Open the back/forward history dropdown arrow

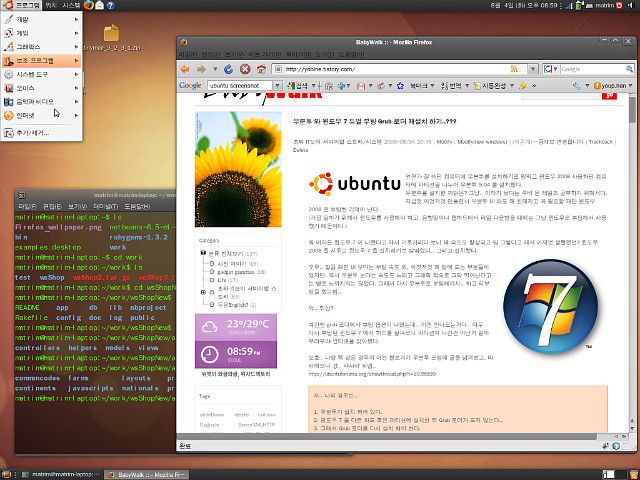215,69
